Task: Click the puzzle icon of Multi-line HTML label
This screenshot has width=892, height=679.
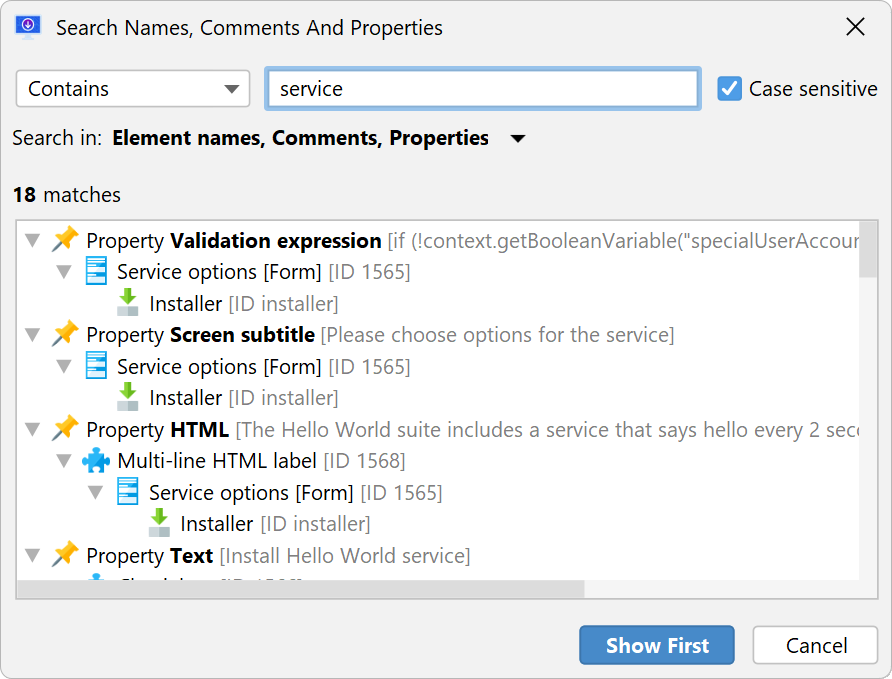Action: 96,460
